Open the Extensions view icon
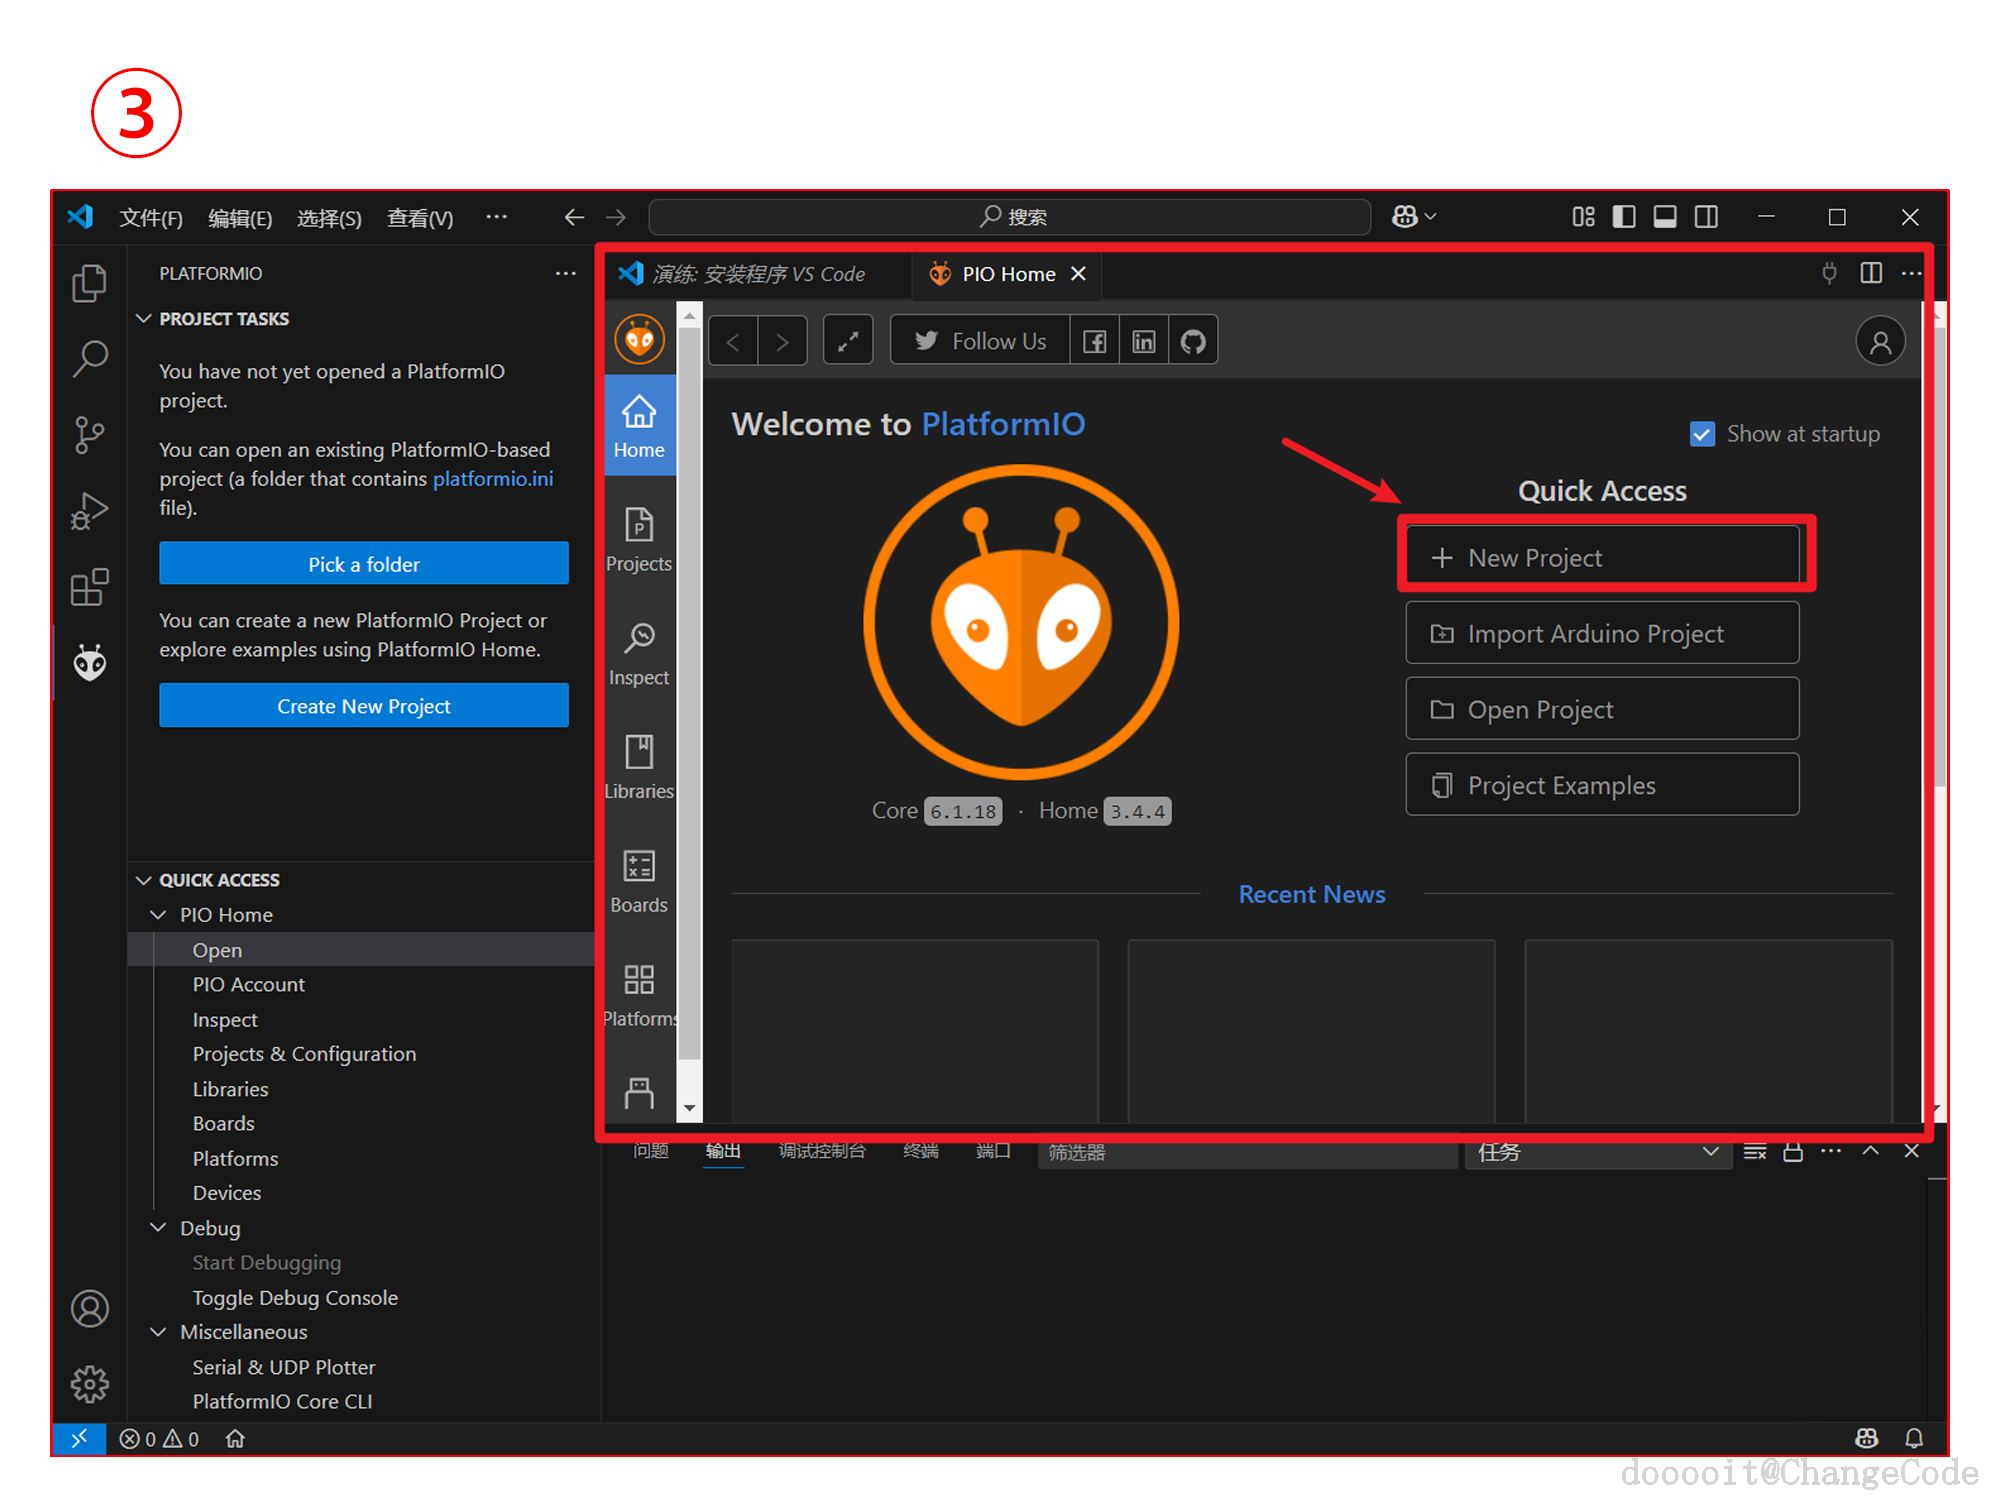This screenshot has width=2000, height=1500. [89, 587]
